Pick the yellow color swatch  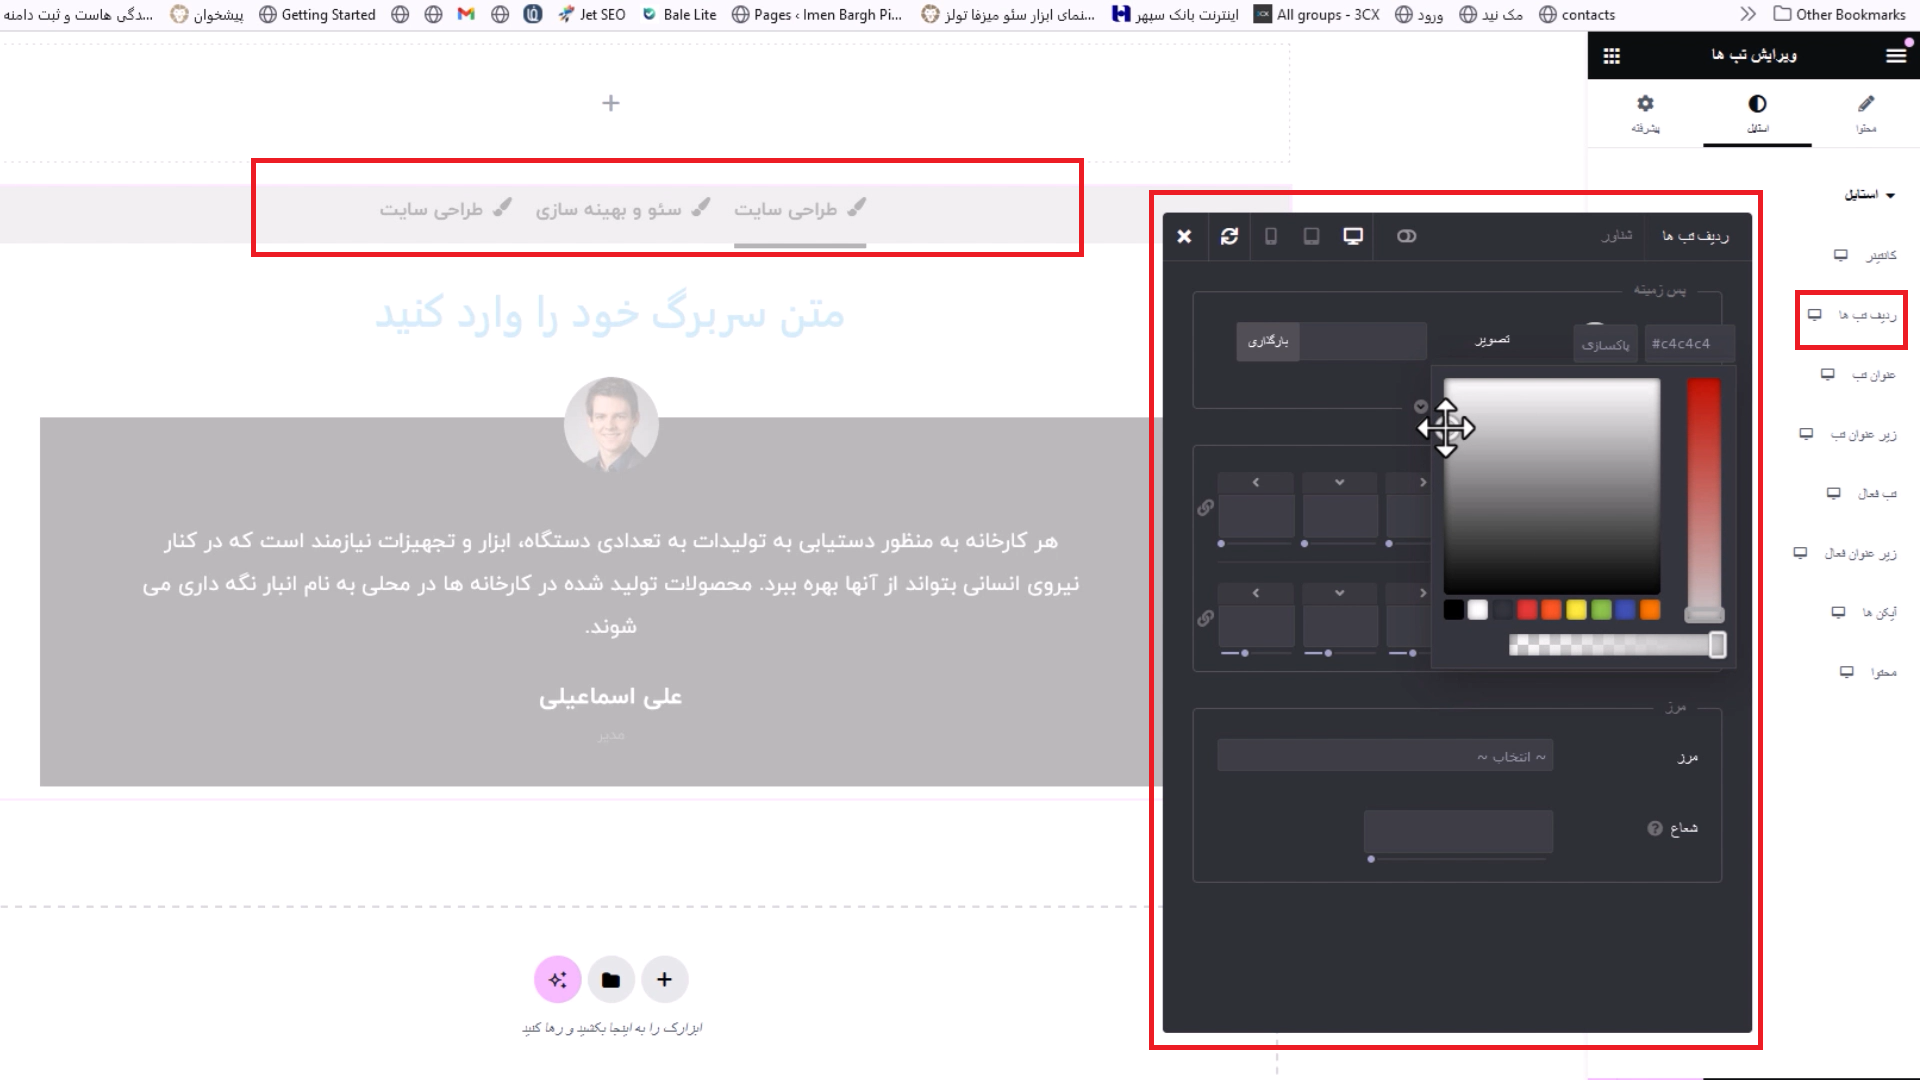[1576, 610]
